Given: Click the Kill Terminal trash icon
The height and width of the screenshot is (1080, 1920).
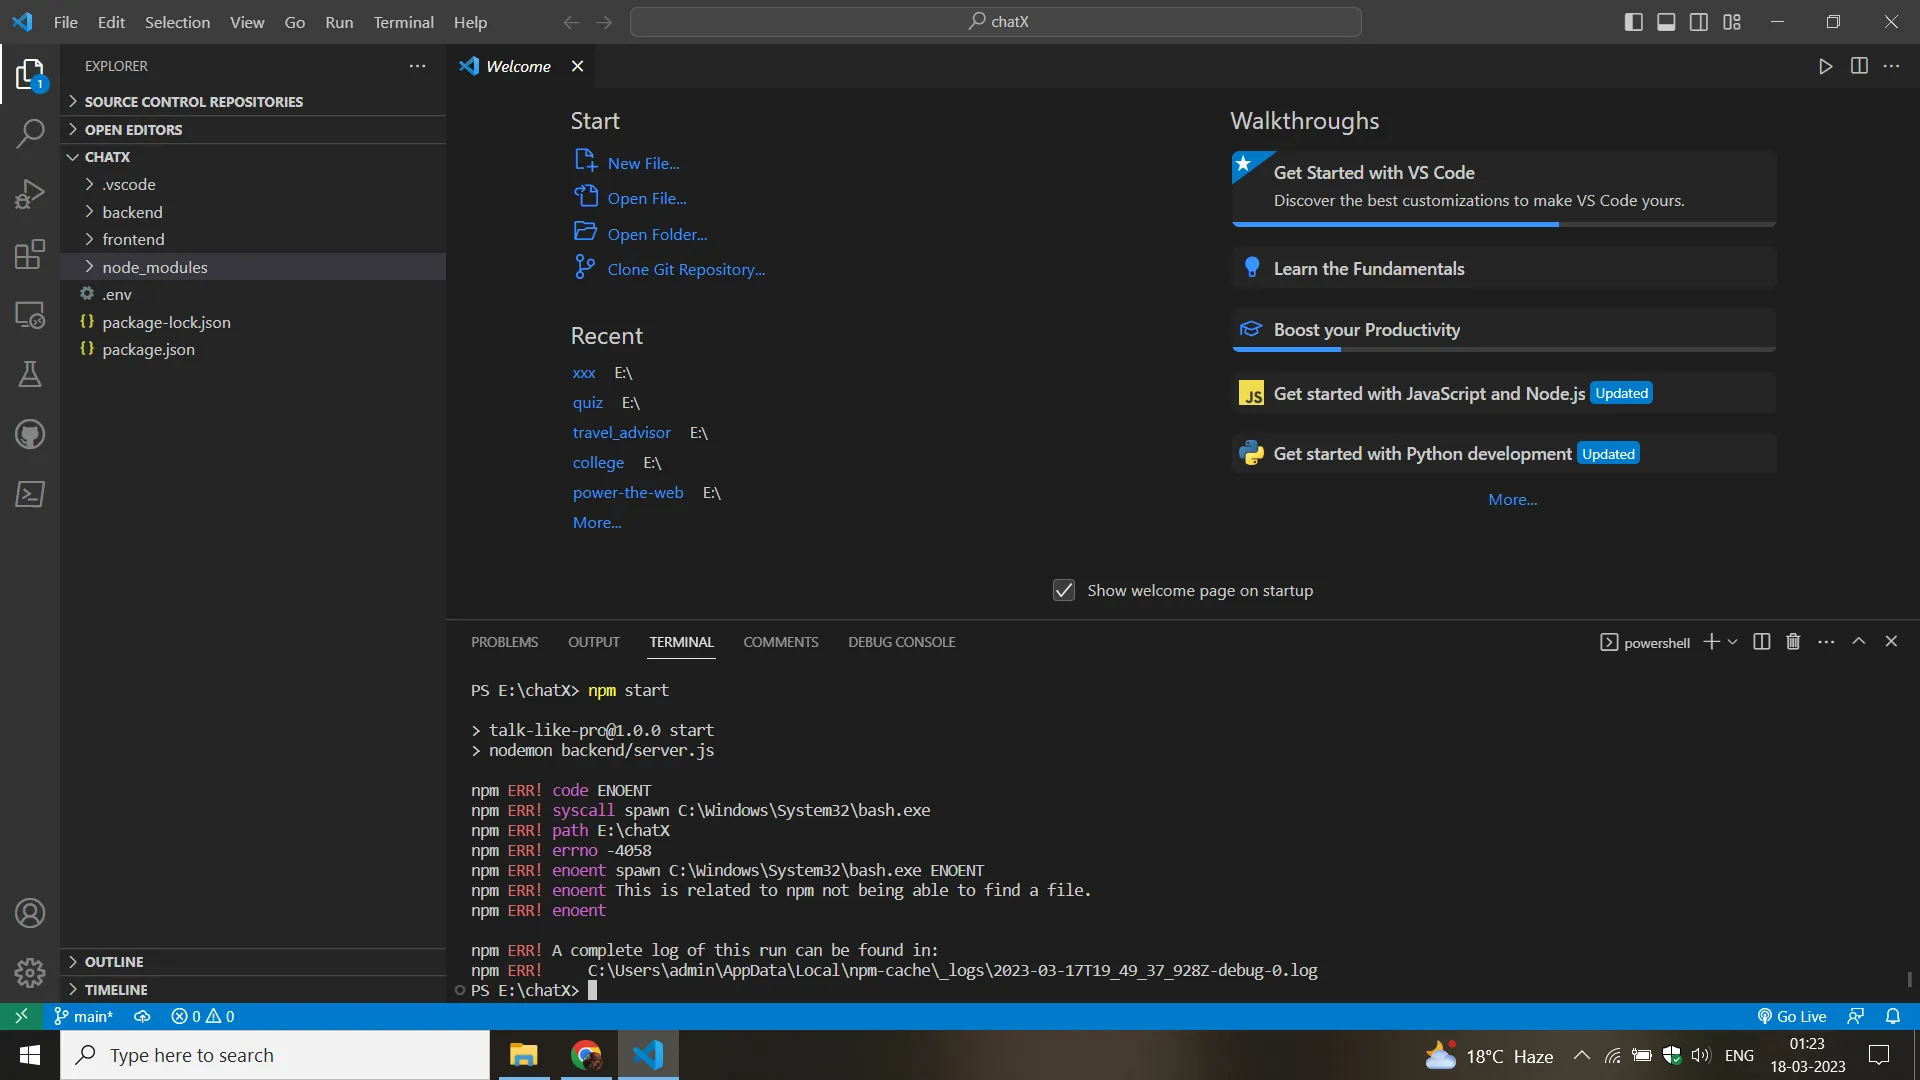Looking at the screenshot, I should [1793, 642].
